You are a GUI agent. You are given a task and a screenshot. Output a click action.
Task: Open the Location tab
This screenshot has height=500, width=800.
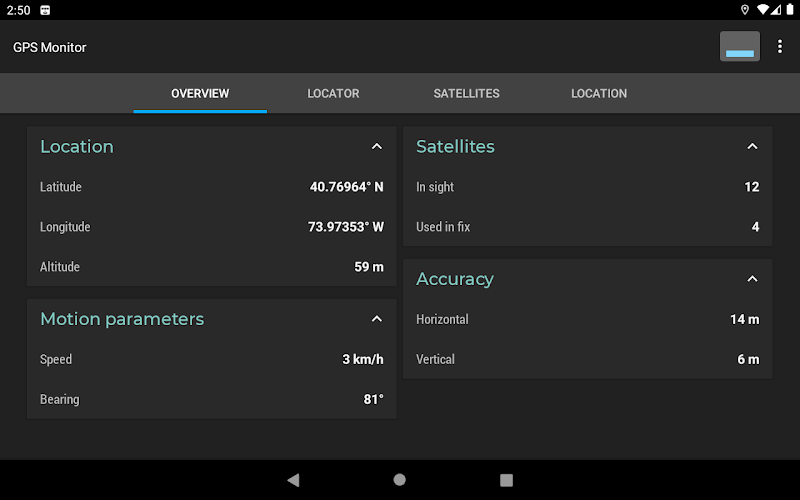(599, 93)
